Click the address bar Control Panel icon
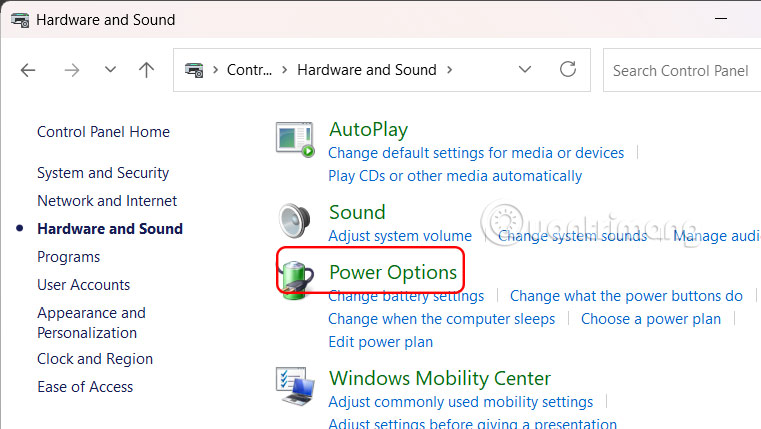 [x=195, y=70]
